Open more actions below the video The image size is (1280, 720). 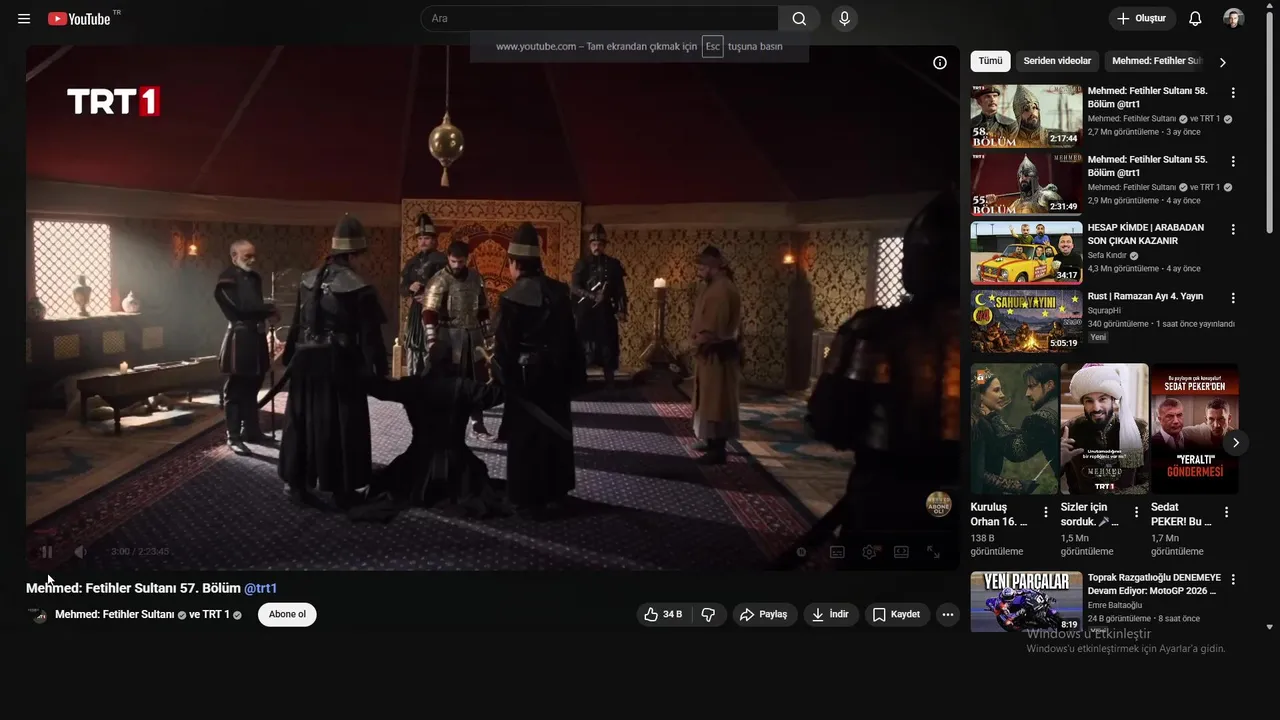tap(948, 615)
